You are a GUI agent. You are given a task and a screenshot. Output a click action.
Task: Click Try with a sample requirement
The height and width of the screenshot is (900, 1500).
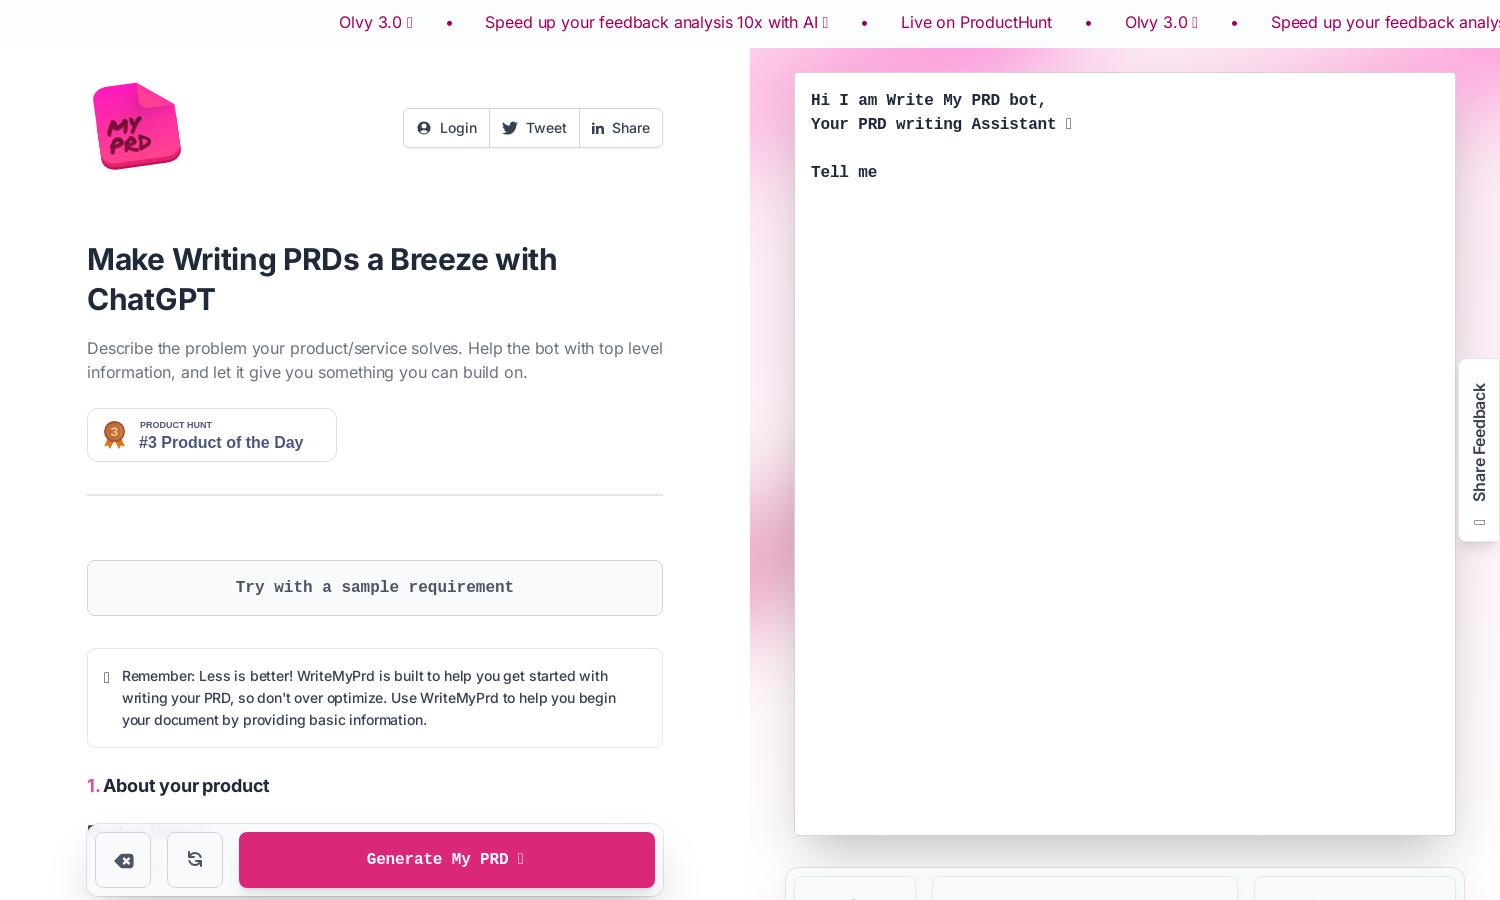375,588
